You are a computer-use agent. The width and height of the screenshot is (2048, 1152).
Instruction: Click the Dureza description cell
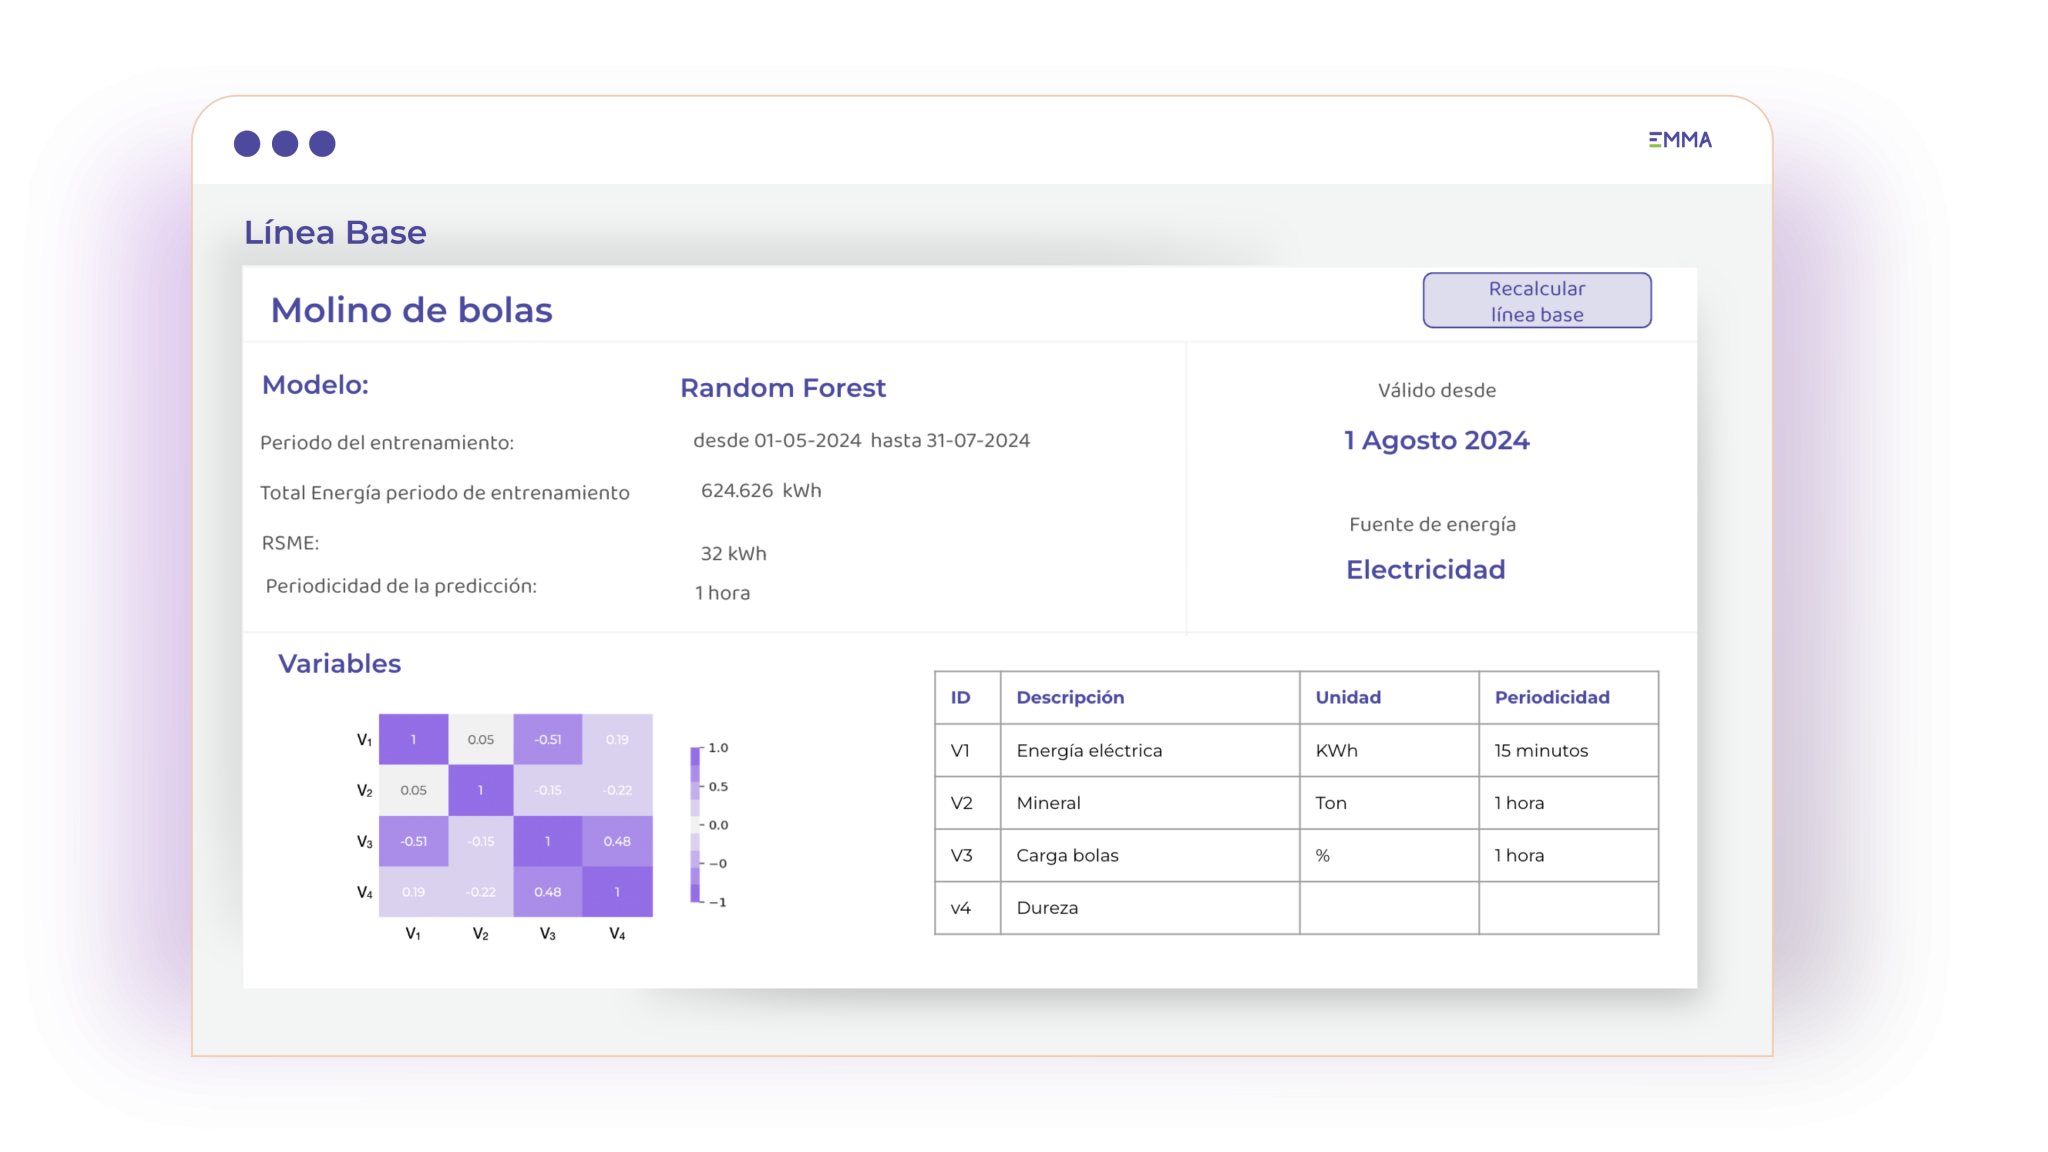1047,908
